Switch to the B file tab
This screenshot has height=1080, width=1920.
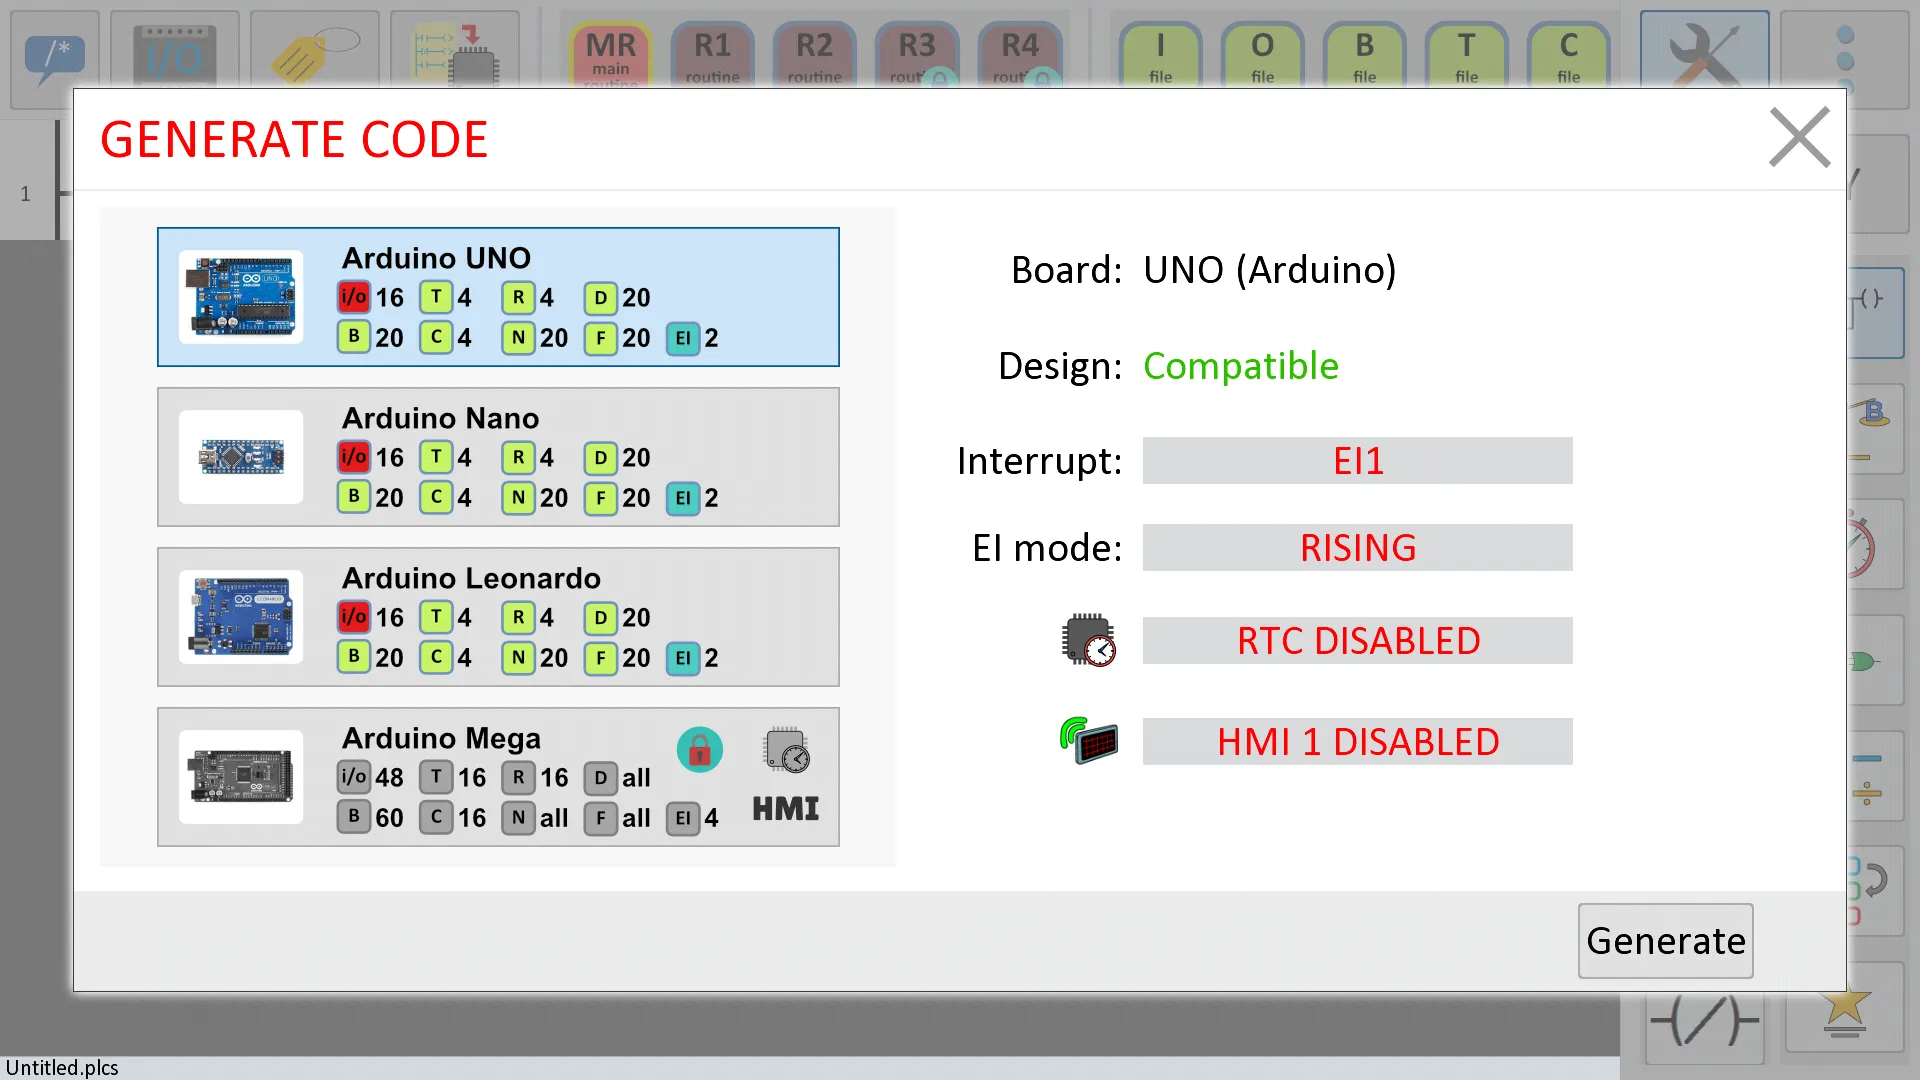click(1364, 55)
